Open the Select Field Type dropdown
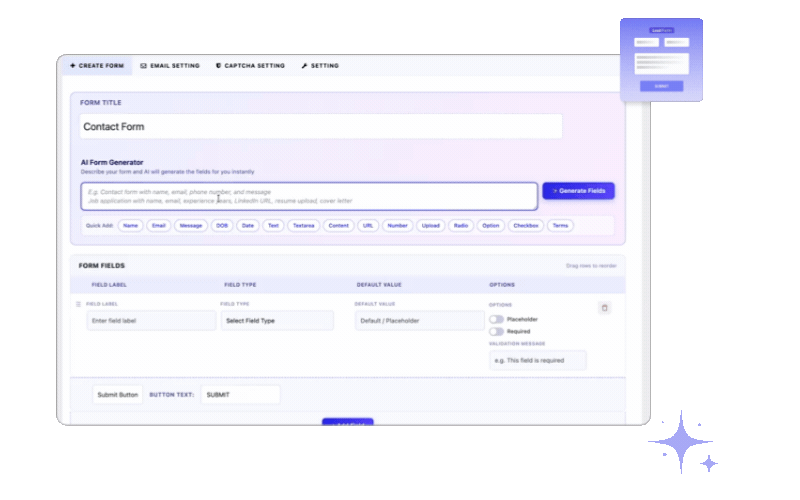The width and height of the screenshot is (800, 500). click(278, 321)
